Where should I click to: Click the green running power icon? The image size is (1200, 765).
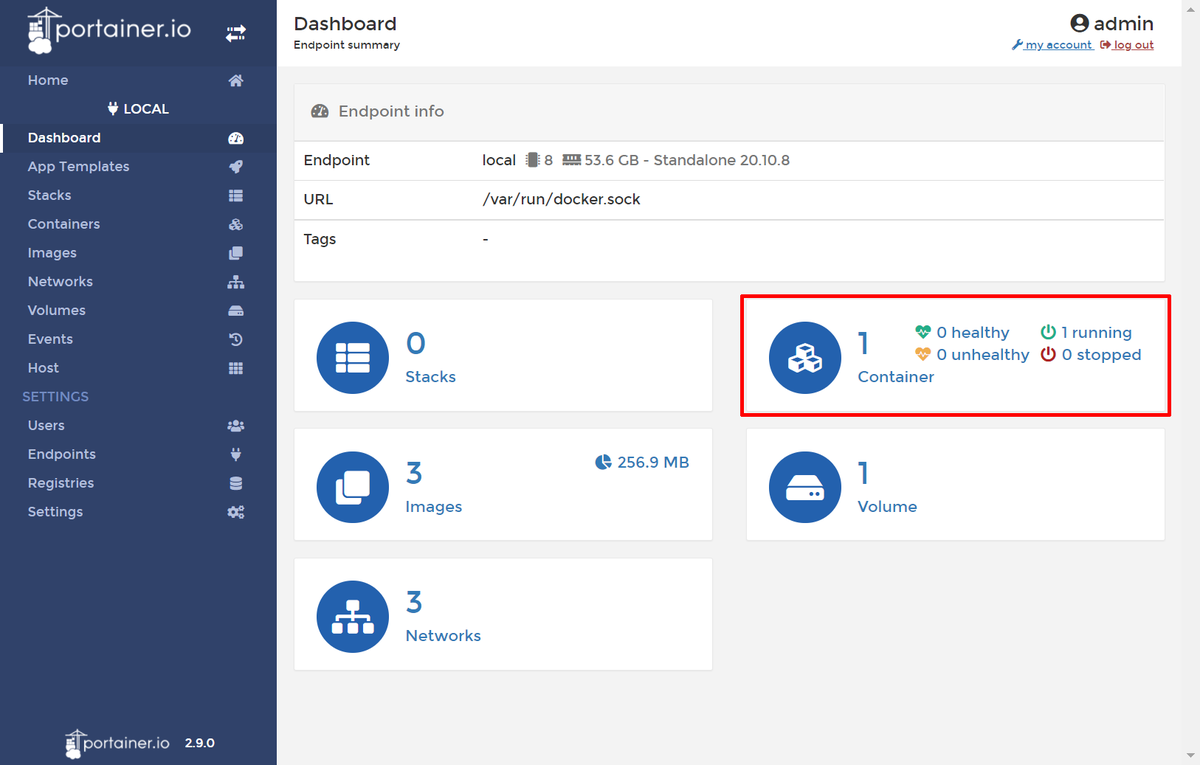(x=1048, y=332)
